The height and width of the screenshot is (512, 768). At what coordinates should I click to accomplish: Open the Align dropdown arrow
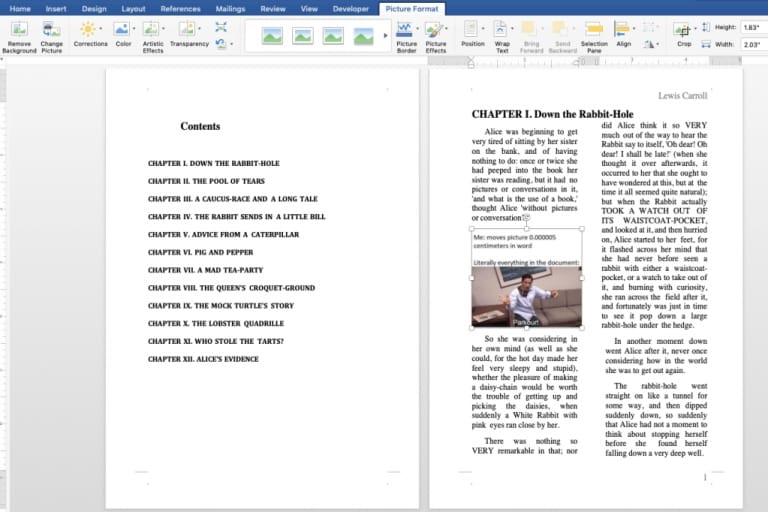[634, 28]
